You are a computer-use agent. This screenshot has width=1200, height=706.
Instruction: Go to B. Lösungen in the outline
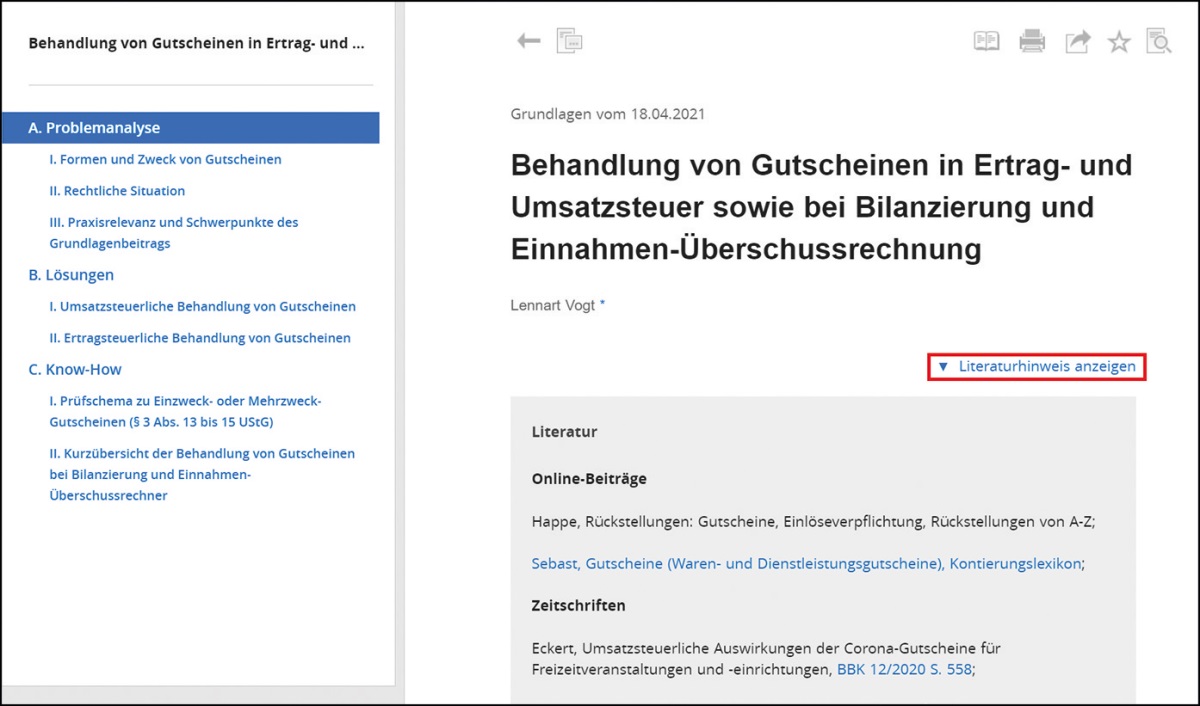(71, 275)
